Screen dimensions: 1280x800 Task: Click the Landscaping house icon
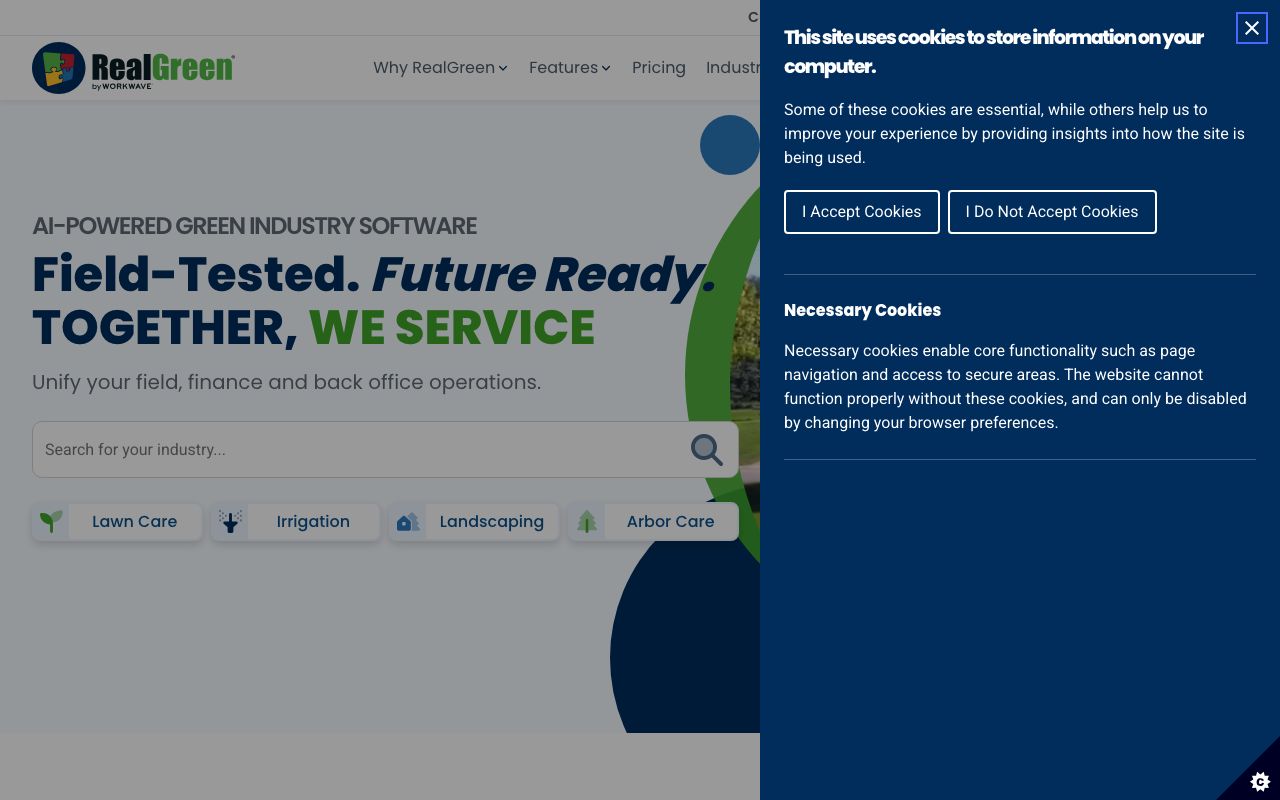(408, 521)
